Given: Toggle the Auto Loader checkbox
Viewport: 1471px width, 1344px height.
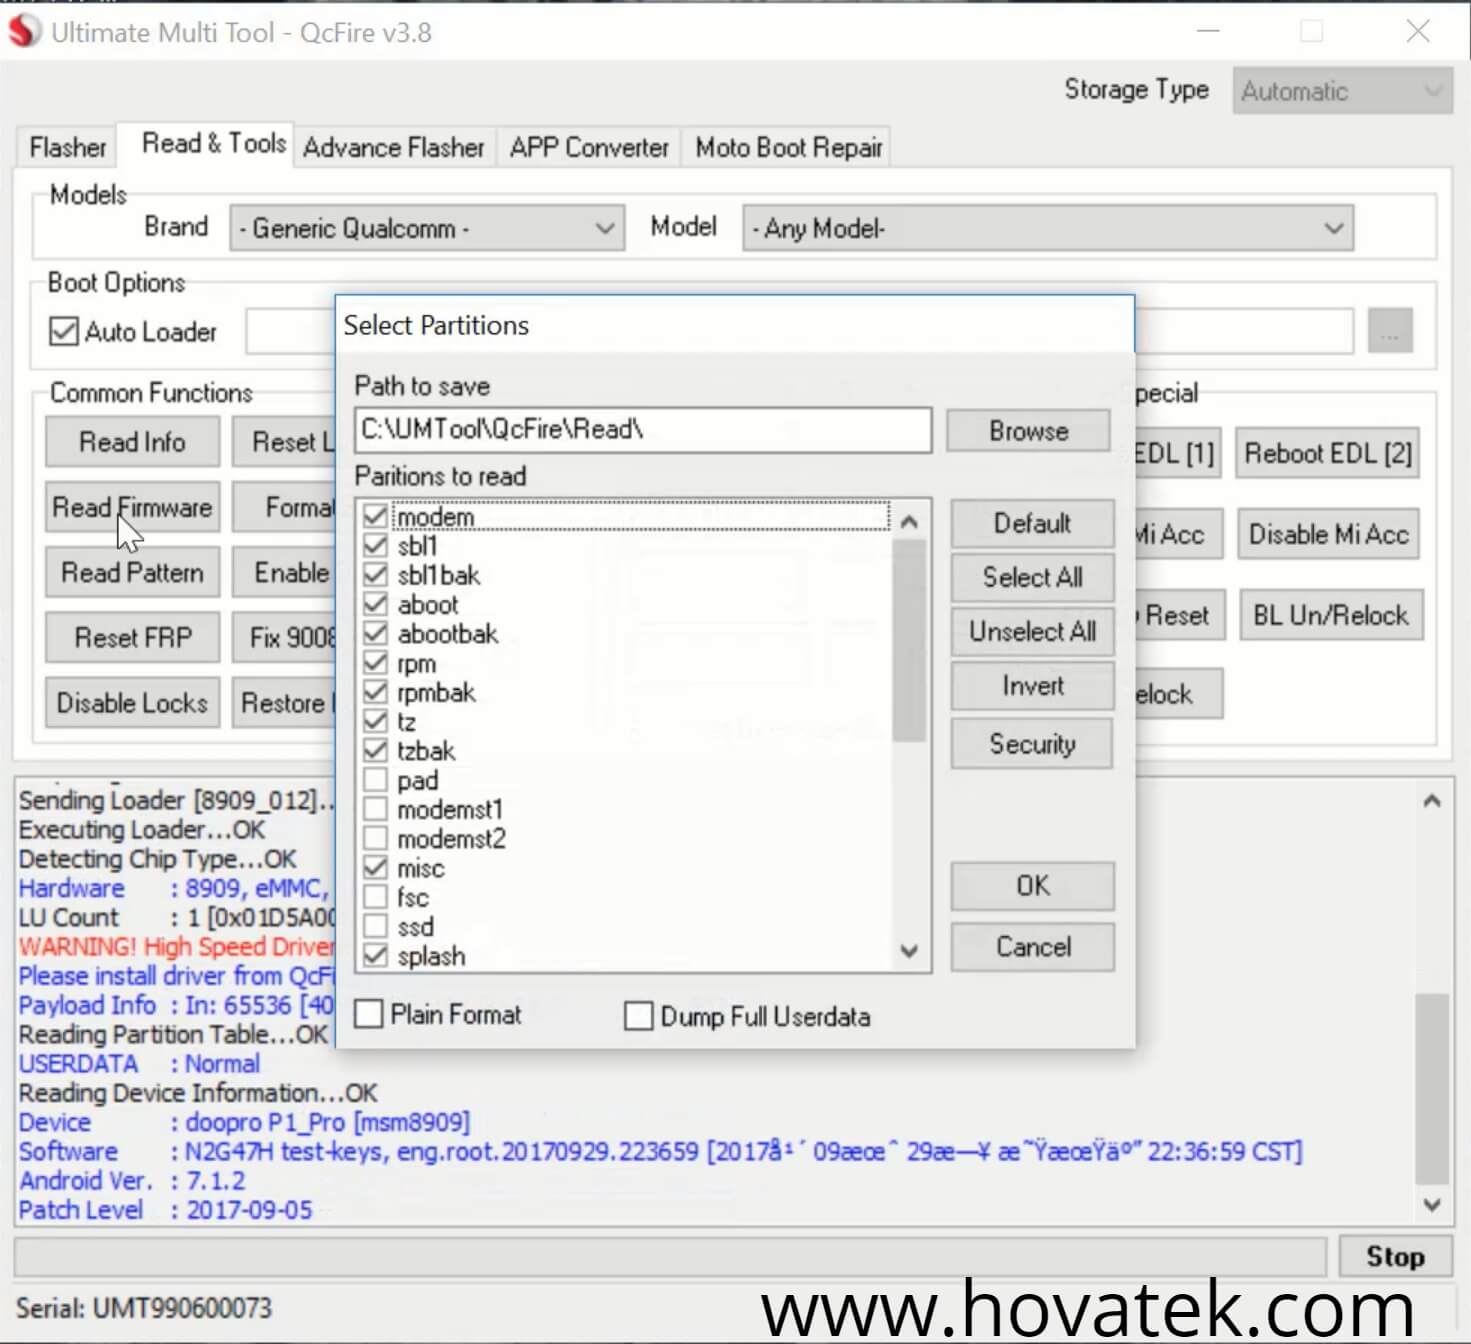Looking at the screenshot, I should (63, 331).
